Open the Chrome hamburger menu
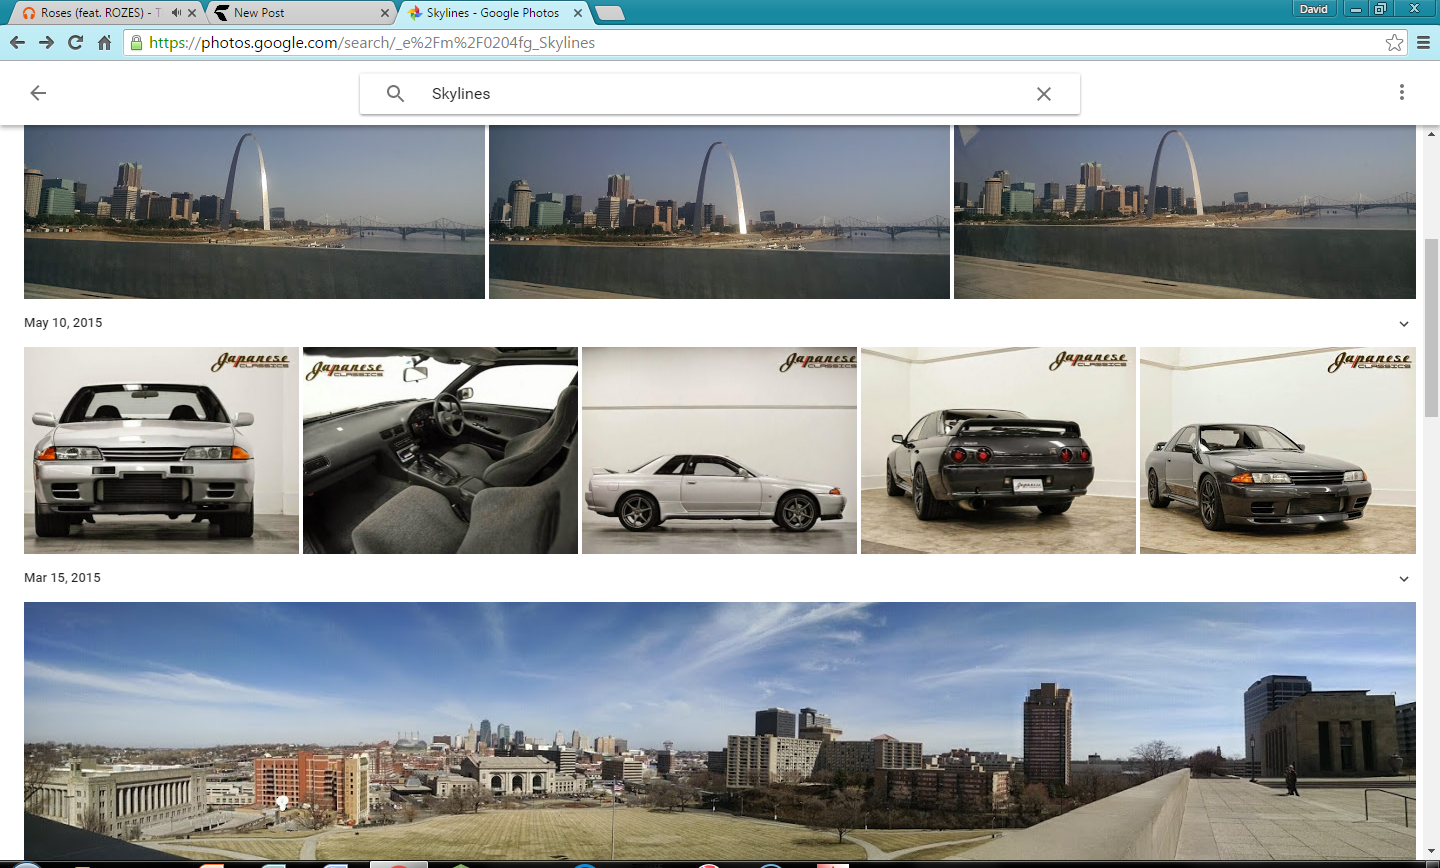The width and height of the screenshot is (1440, 868). [x=1423, y=42]
